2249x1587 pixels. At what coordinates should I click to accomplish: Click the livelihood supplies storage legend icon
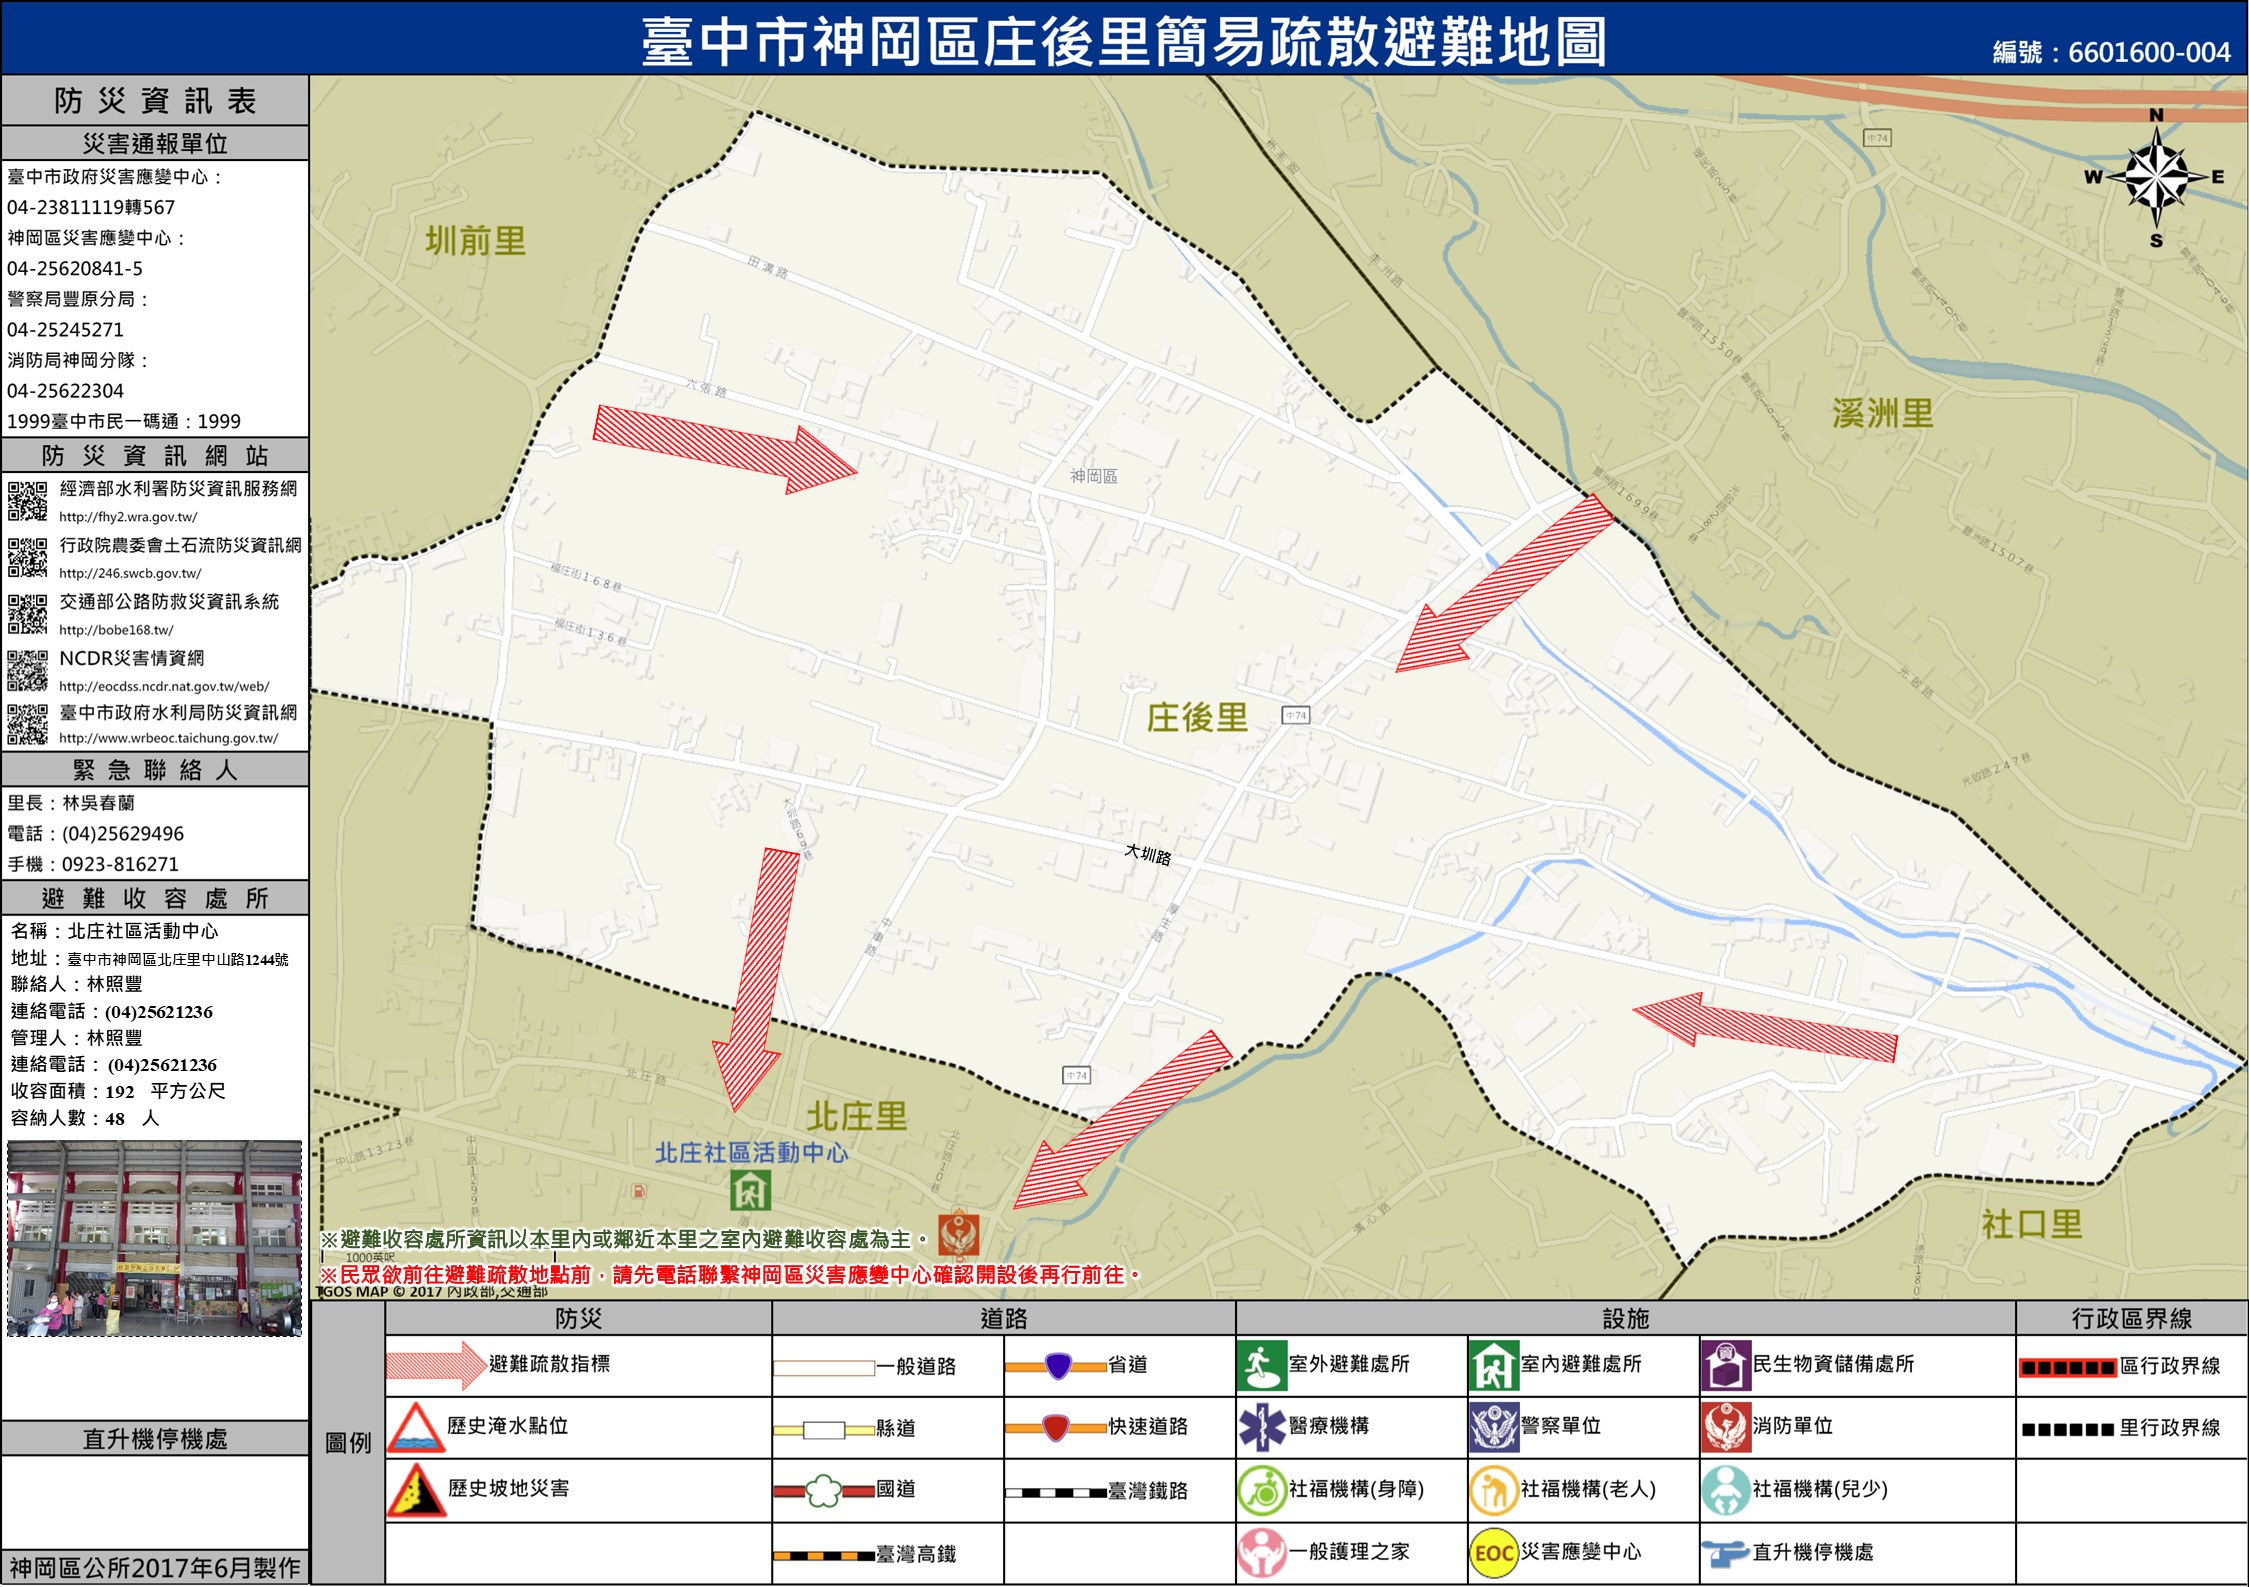click(1725, 1366)
